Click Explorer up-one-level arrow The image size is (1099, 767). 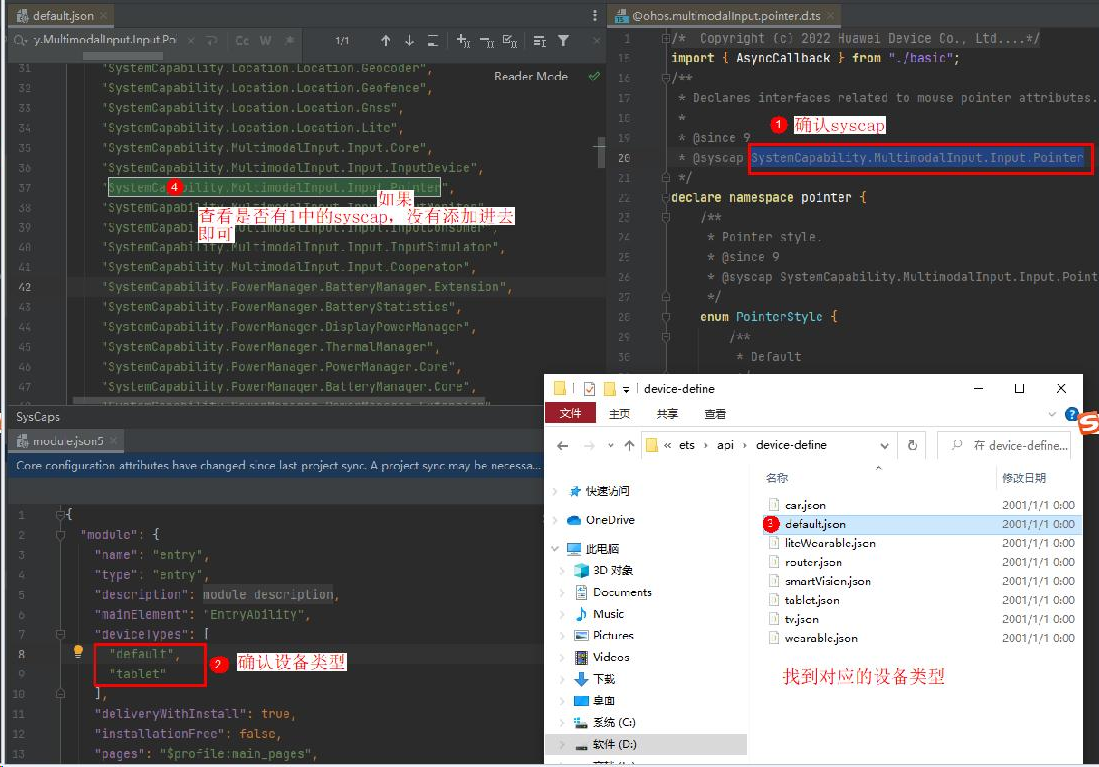point(629,445)
